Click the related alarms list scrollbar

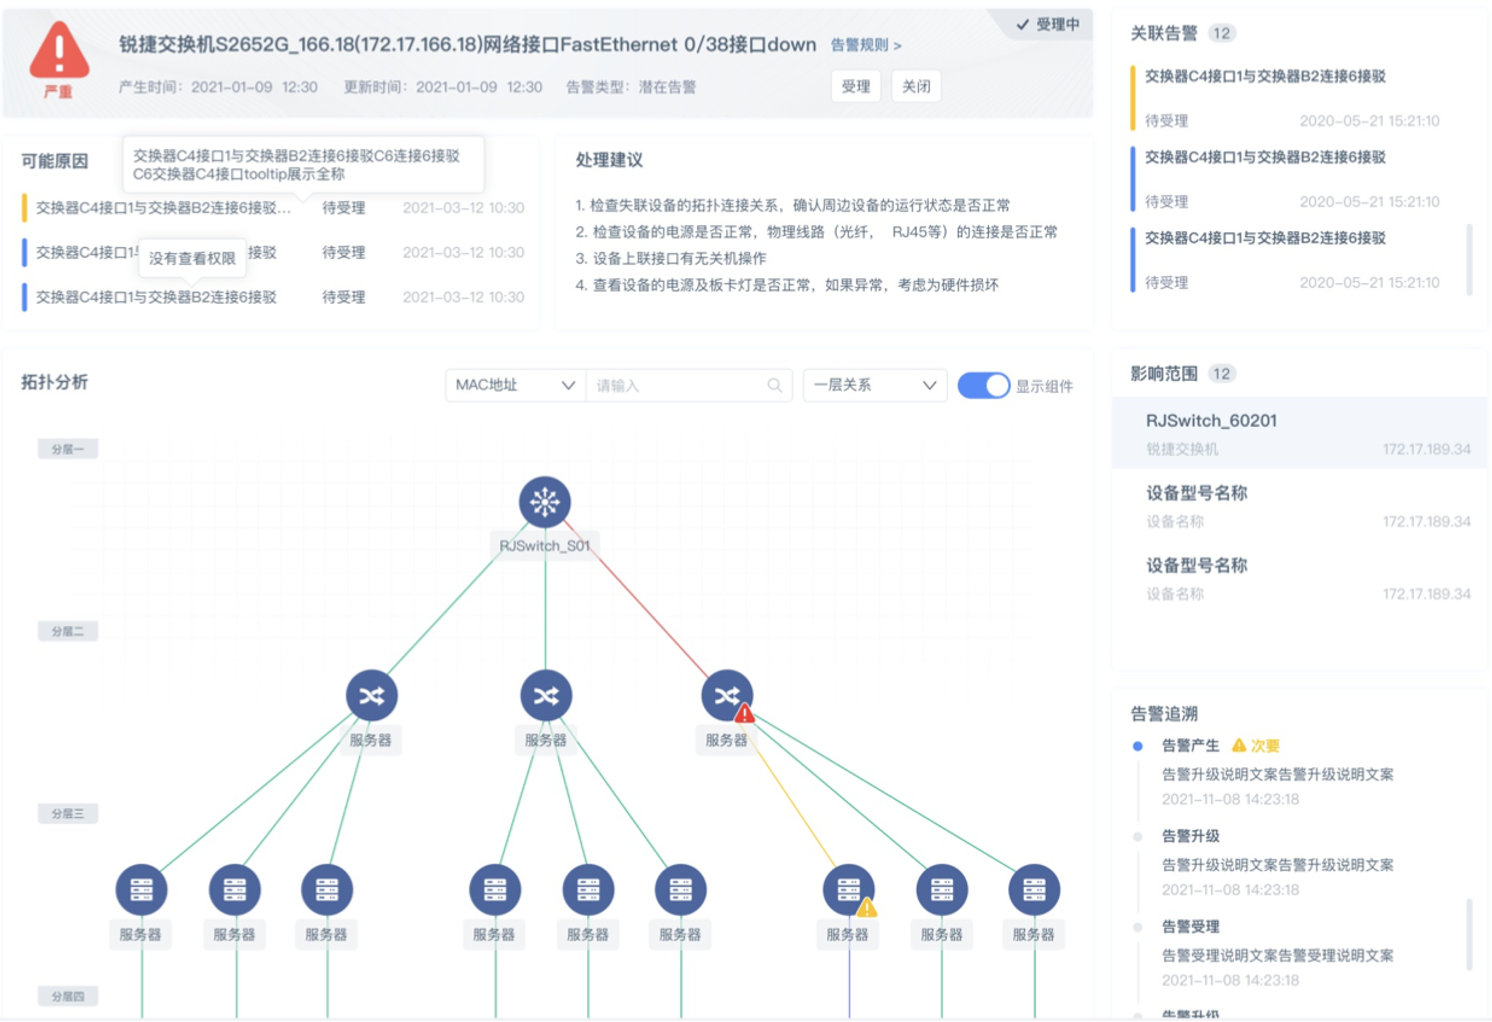click(1468, 259)
